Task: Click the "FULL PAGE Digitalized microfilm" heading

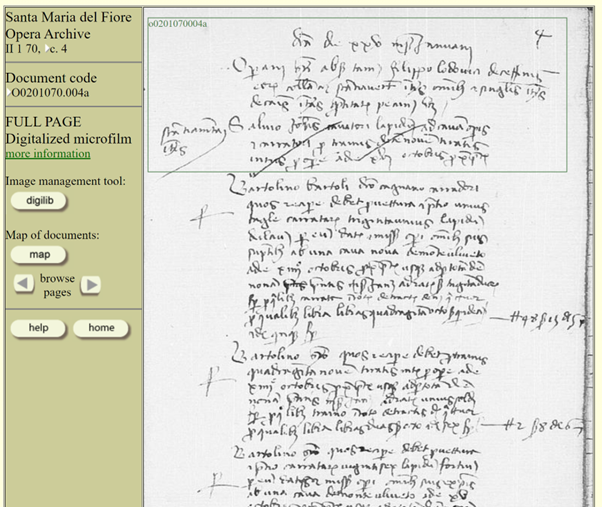Action: pyautogui.click(x=68, y=130)
